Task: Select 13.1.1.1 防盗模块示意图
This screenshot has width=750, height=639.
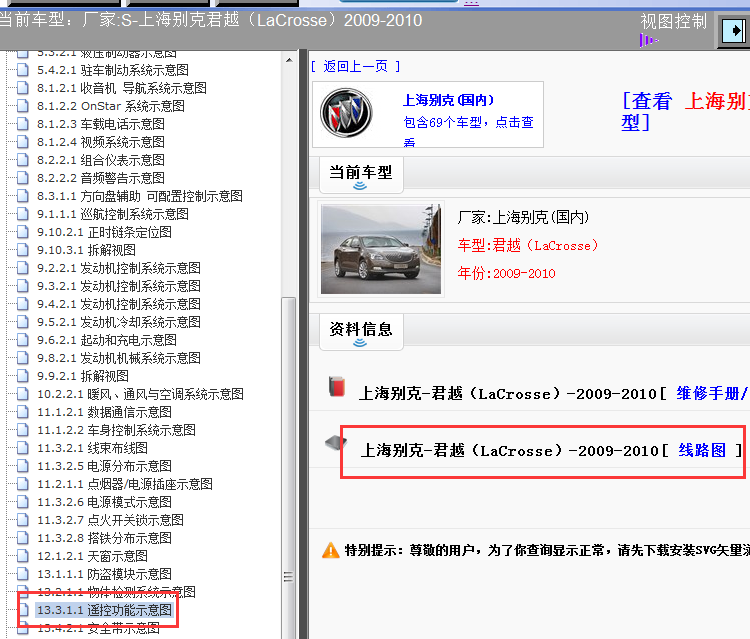Action: 104,574
